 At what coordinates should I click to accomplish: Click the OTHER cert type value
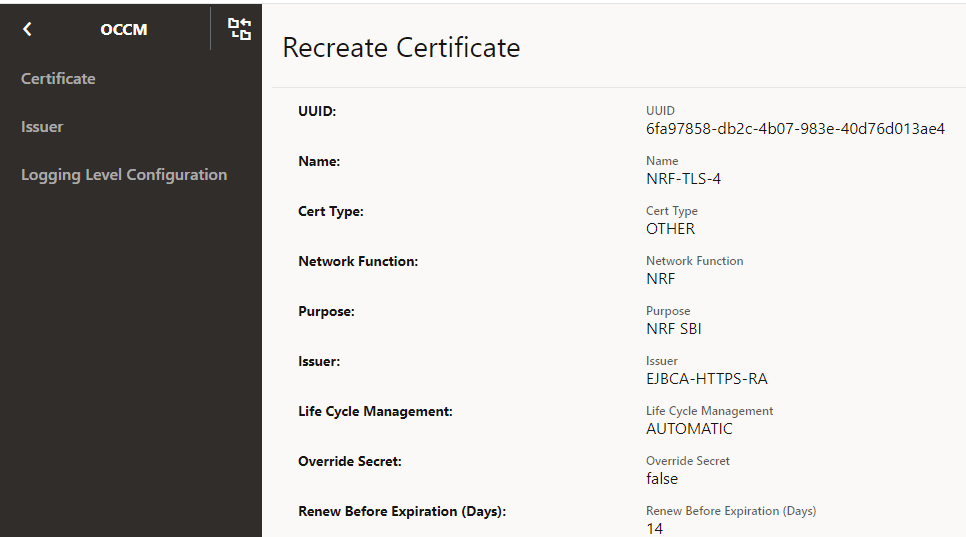(670, 228)
